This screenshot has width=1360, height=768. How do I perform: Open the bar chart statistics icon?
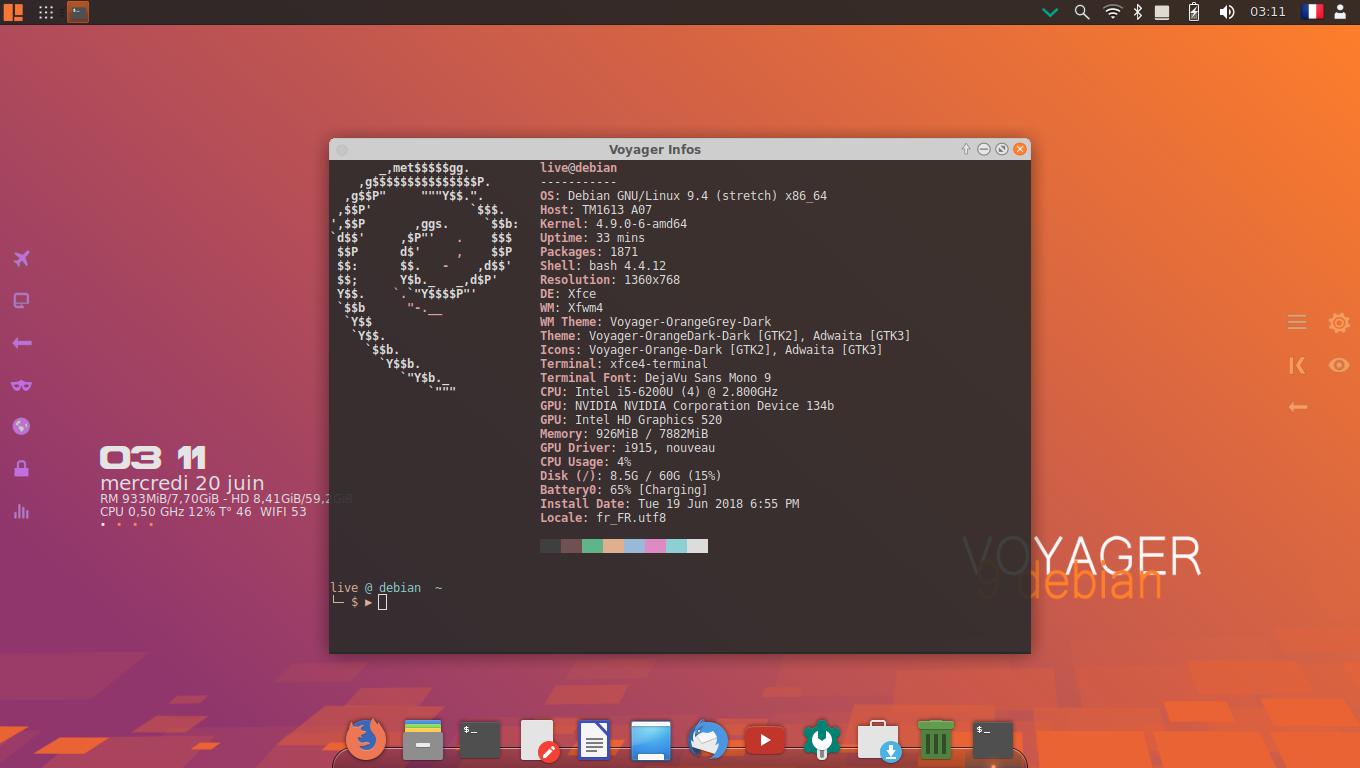21,511
